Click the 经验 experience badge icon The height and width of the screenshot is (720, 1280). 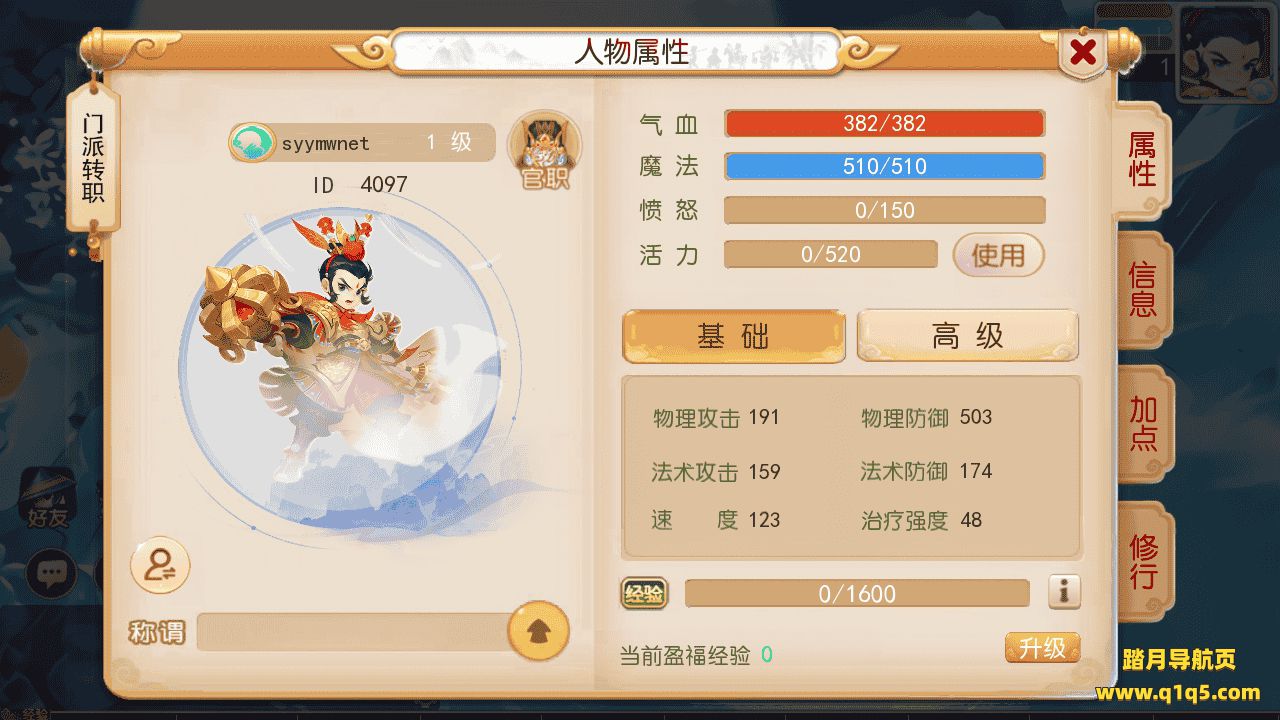click(x=644, y=594)
